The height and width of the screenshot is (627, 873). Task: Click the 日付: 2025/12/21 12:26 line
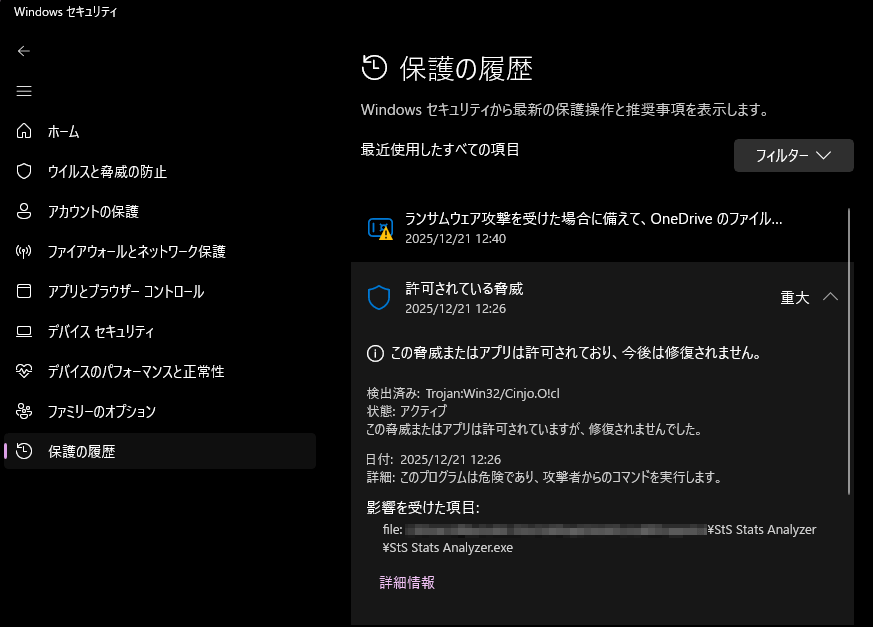pos(434,459)
